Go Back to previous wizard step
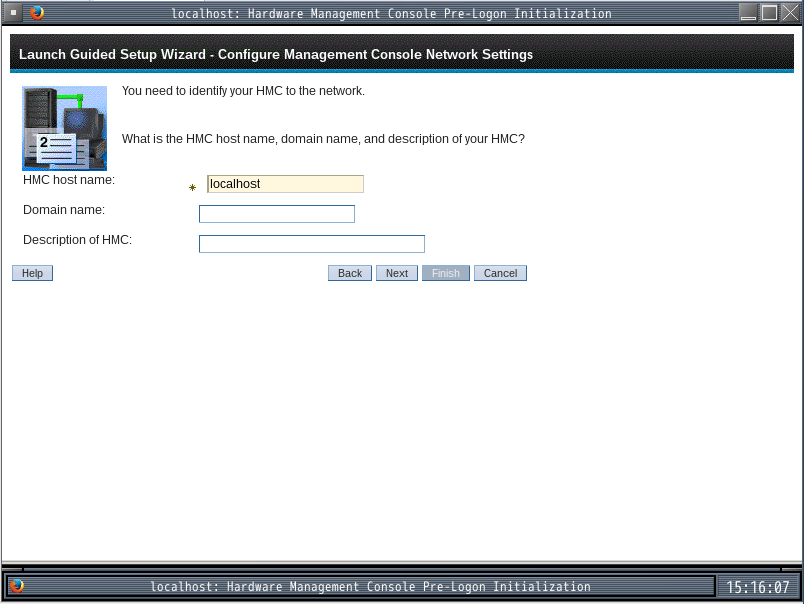The height and width of the screenshot is (604, 804). [350, 273]
